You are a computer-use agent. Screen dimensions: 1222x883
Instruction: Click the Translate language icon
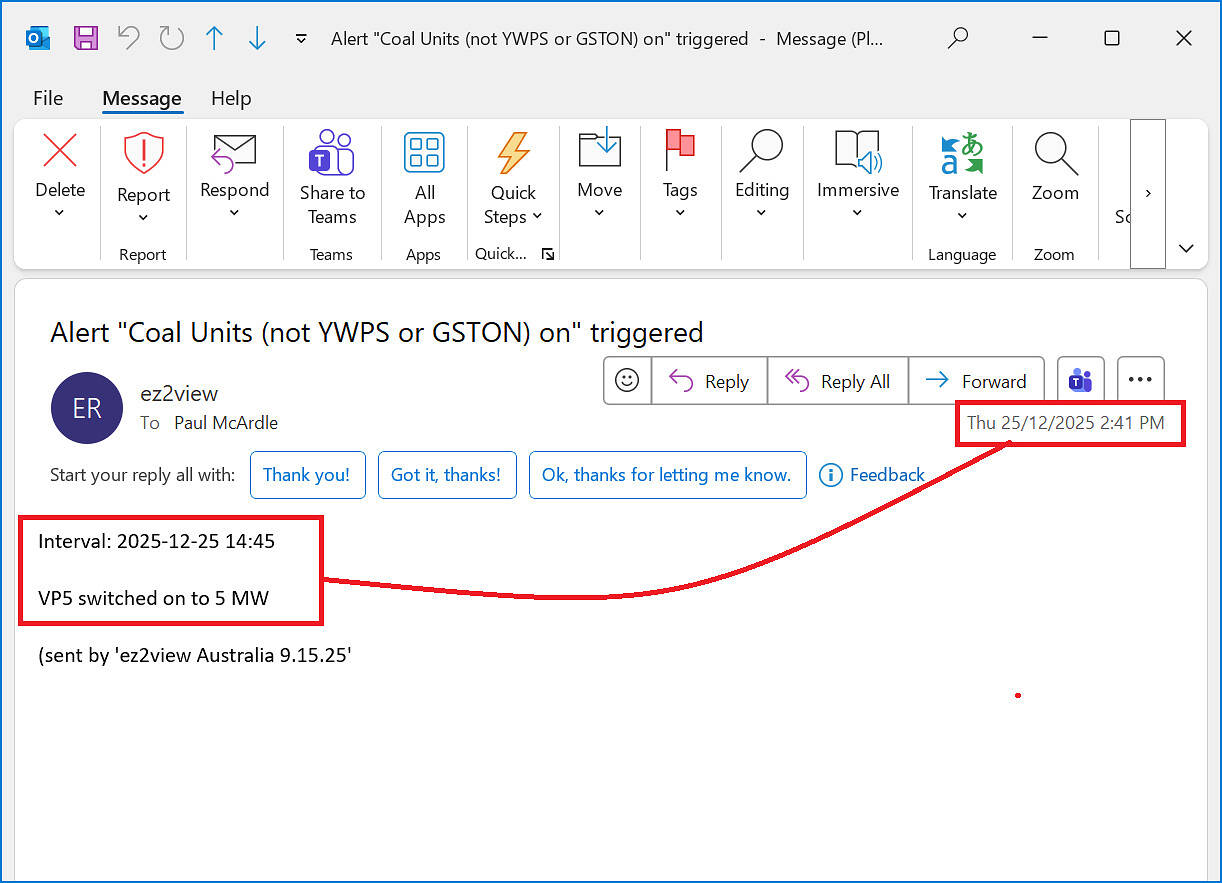962,154
